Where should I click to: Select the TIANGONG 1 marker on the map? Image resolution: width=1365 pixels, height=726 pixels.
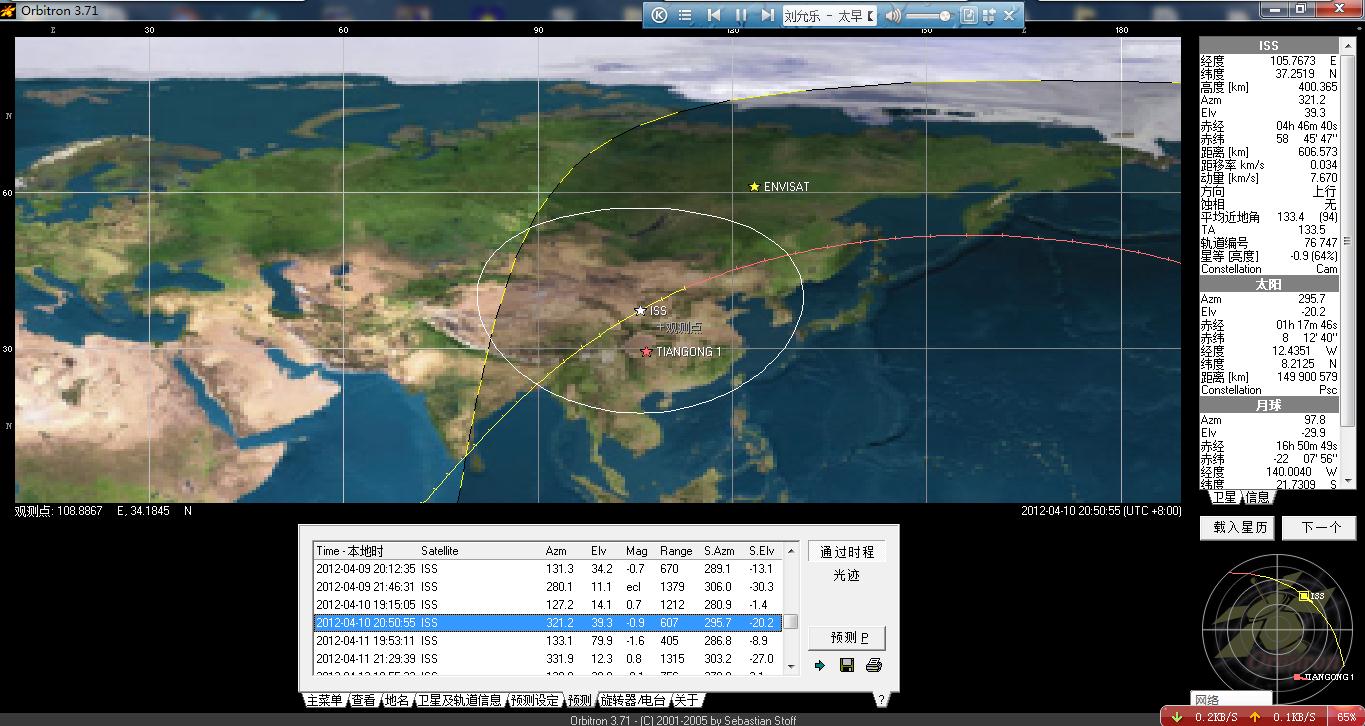pyautogui.click(x=646, y=352)
